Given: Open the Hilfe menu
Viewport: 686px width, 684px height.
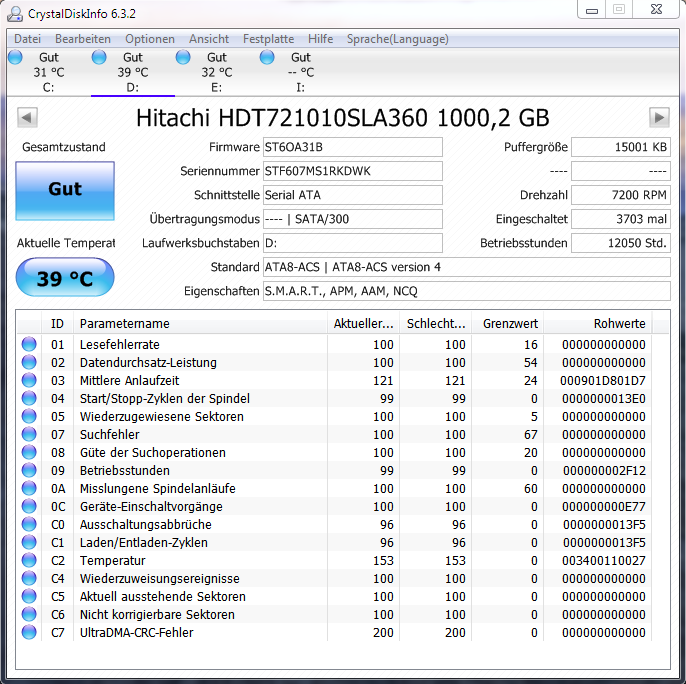Looking at the screenshot, I should (x=320, y=39).
